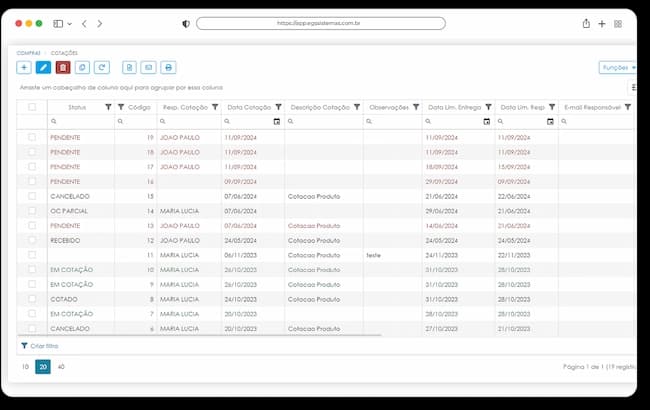Image resolution: width=650 pixels, height=410 pixels.
Task: Open filter for Observações column
Action: (x=416, y=107)
